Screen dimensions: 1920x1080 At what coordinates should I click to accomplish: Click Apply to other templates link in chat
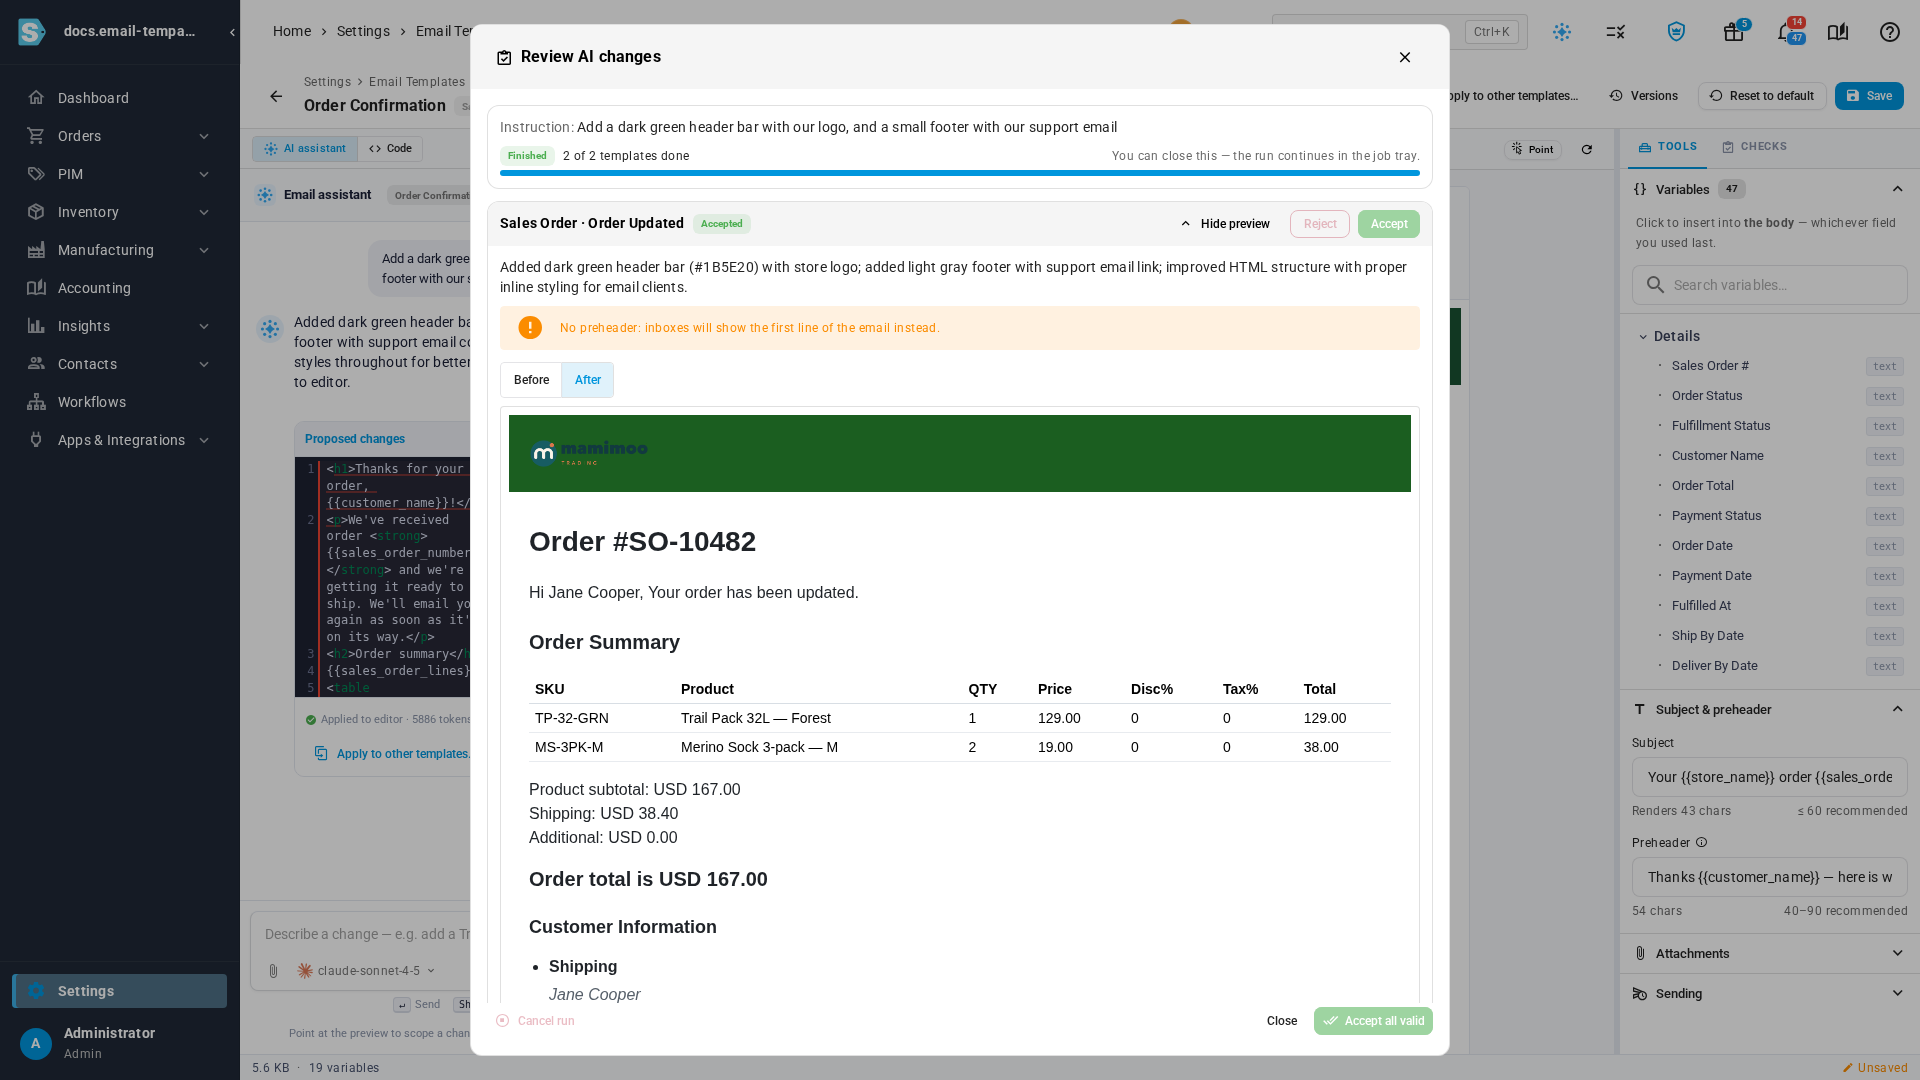point(393,753)
